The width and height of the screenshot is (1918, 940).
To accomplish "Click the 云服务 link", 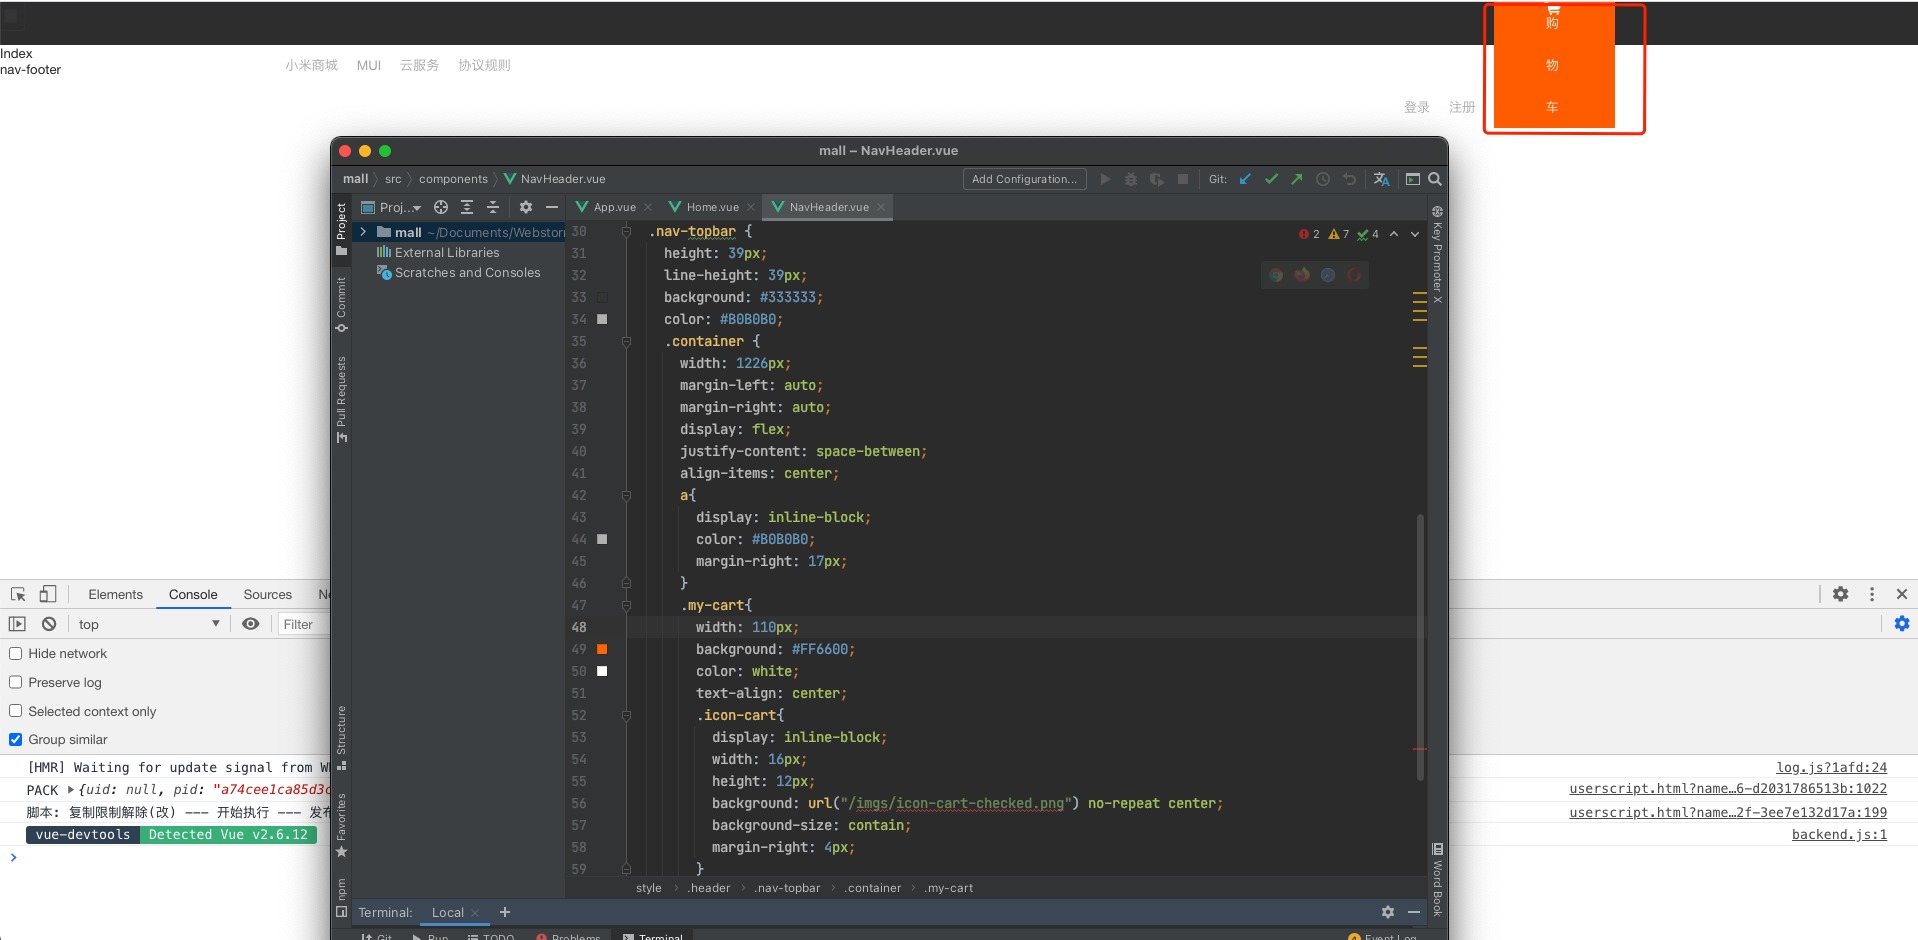I will [419, 65].
